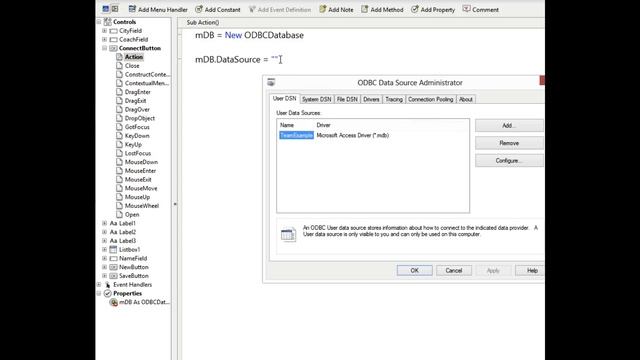Click the Remove data source button

pos(509,143)
